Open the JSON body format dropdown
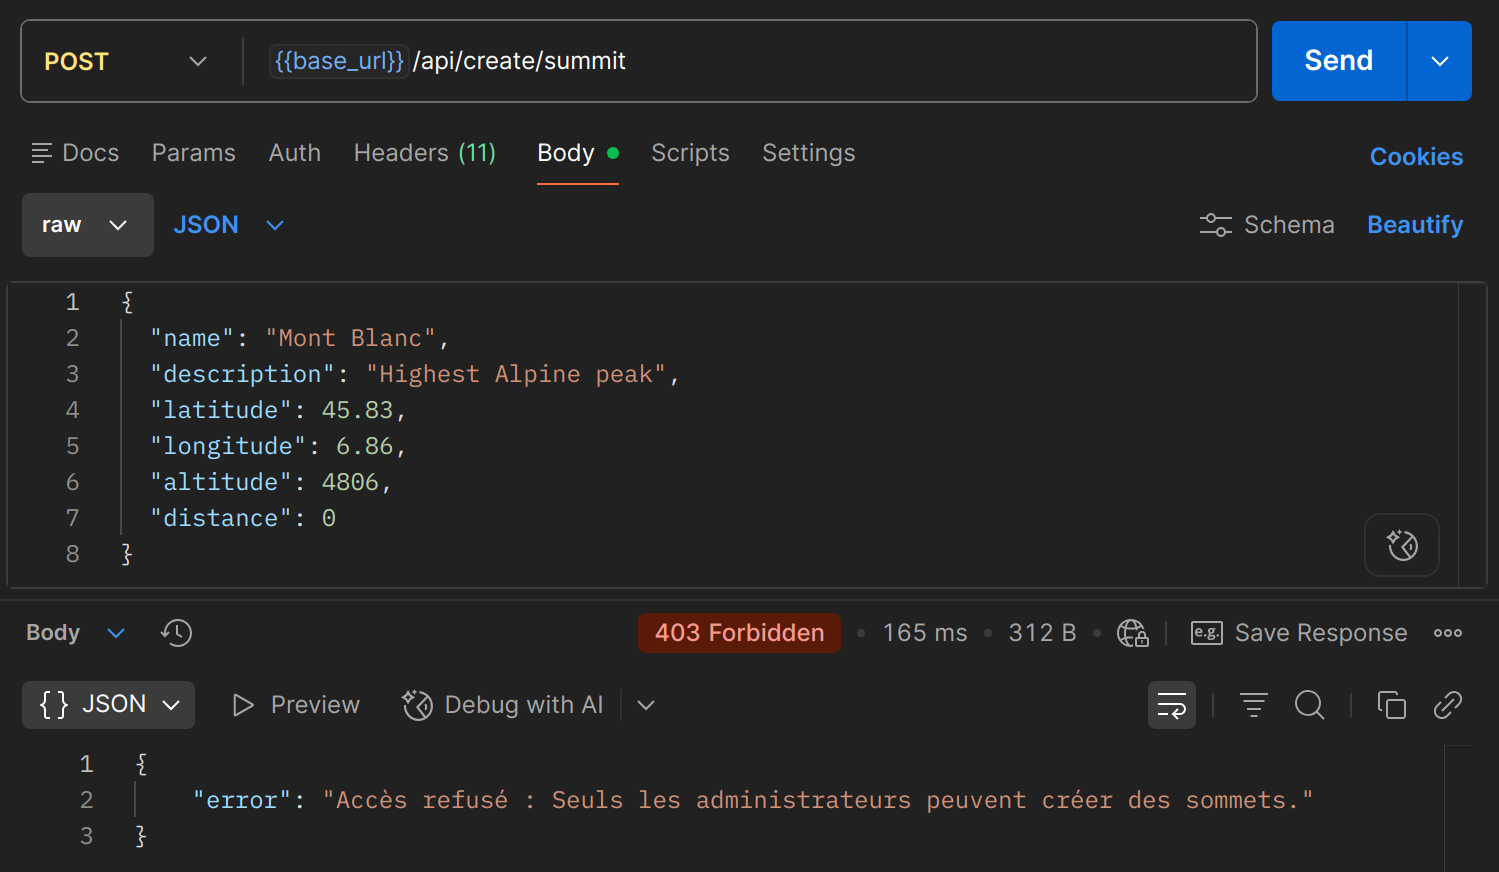1499x872 pixels. [229, 225]
